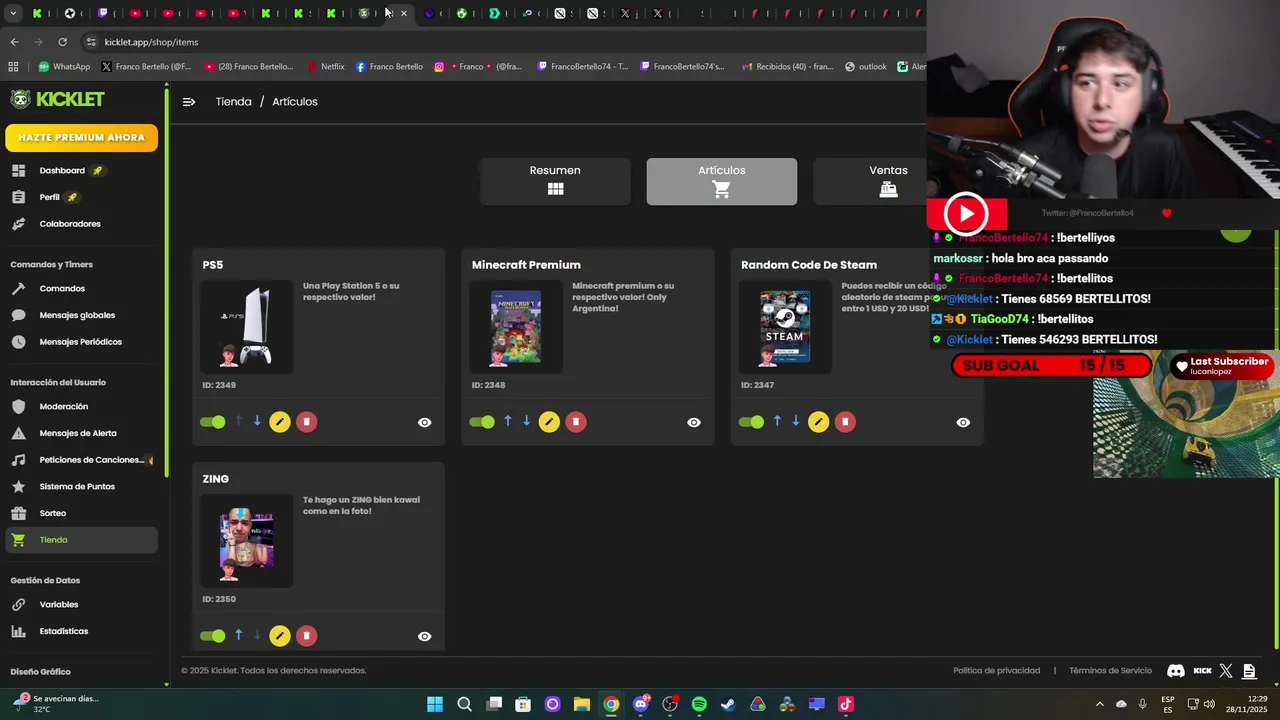
Task: Open the browser tab search dropdown
Action: click(13, 13)
